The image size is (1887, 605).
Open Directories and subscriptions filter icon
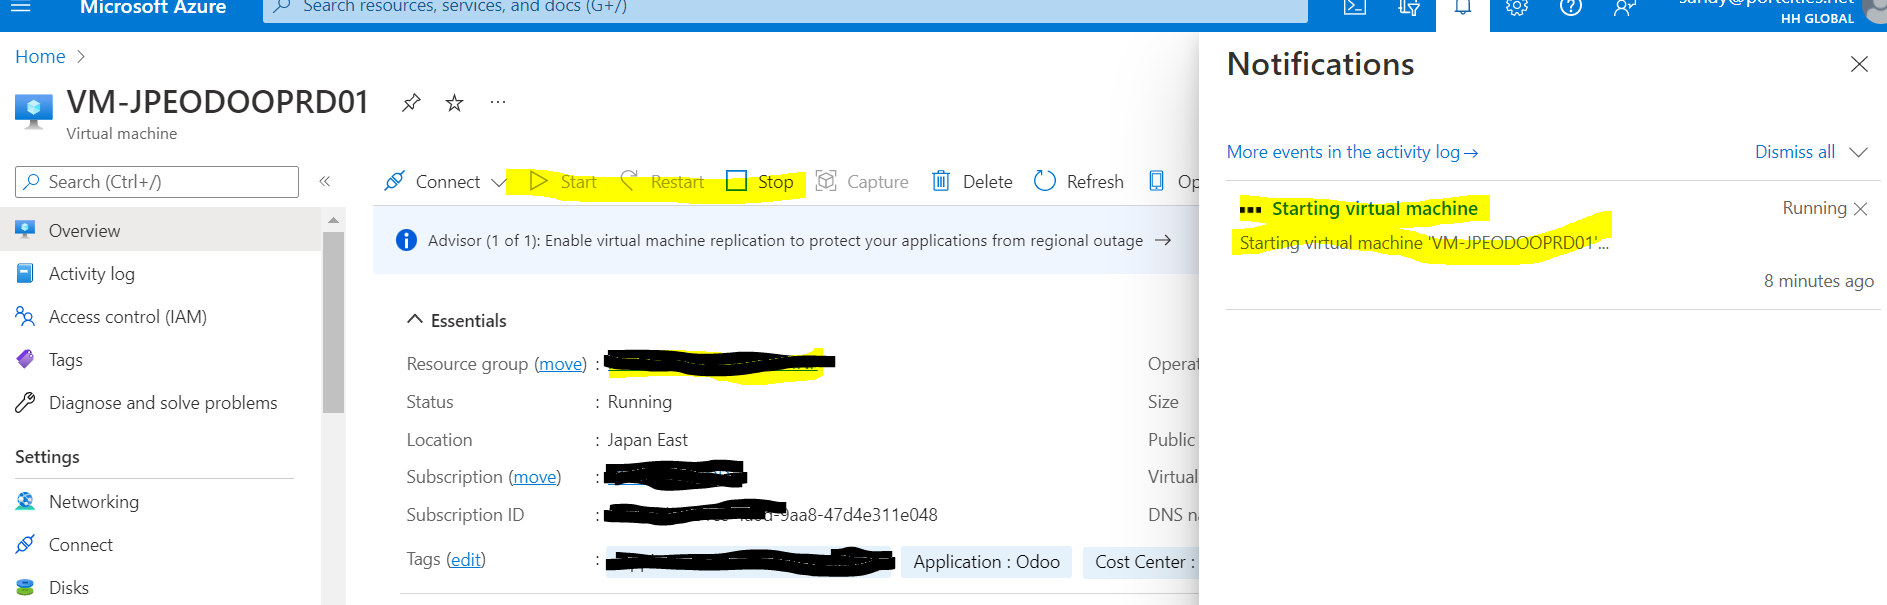coord(1409,7)
